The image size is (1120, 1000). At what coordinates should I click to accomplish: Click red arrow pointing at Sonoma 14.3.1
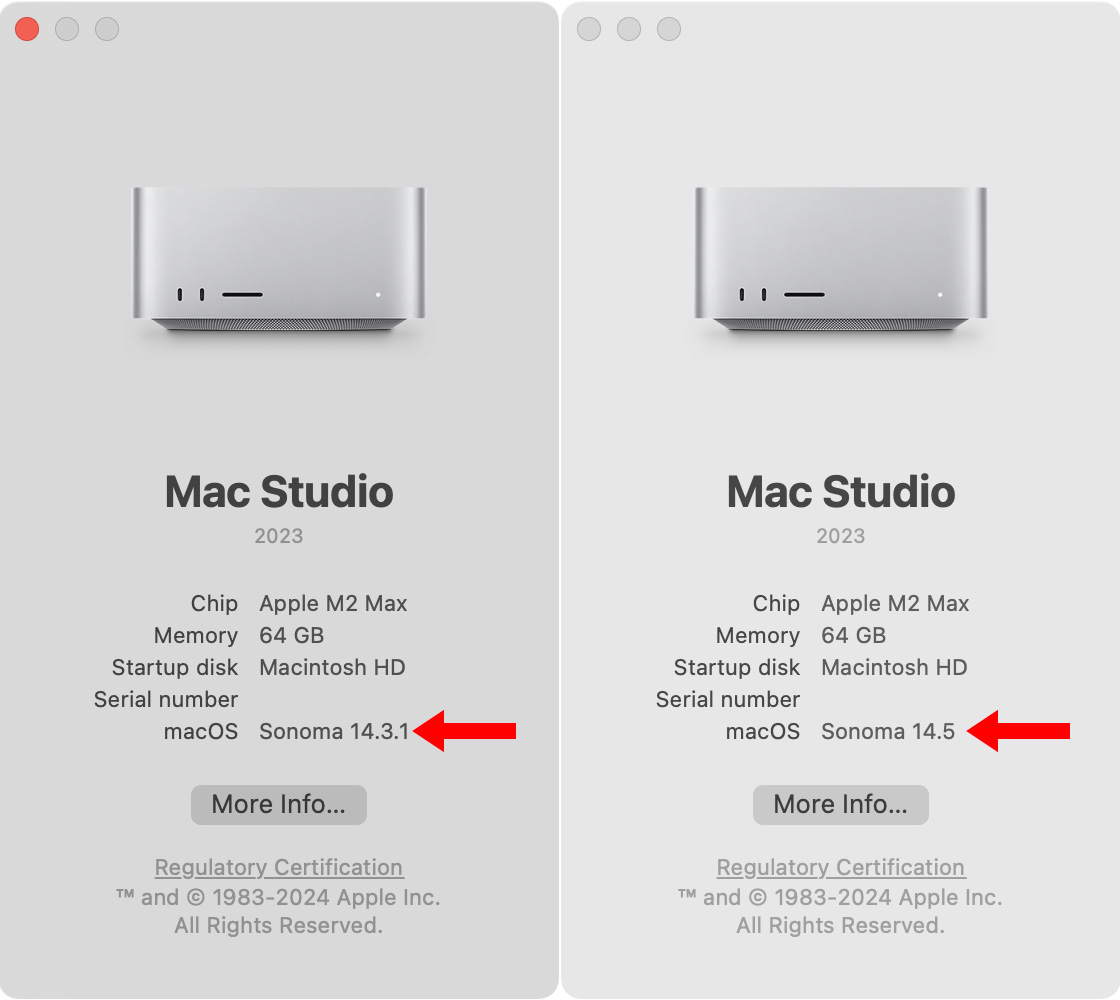pos(464,731)
